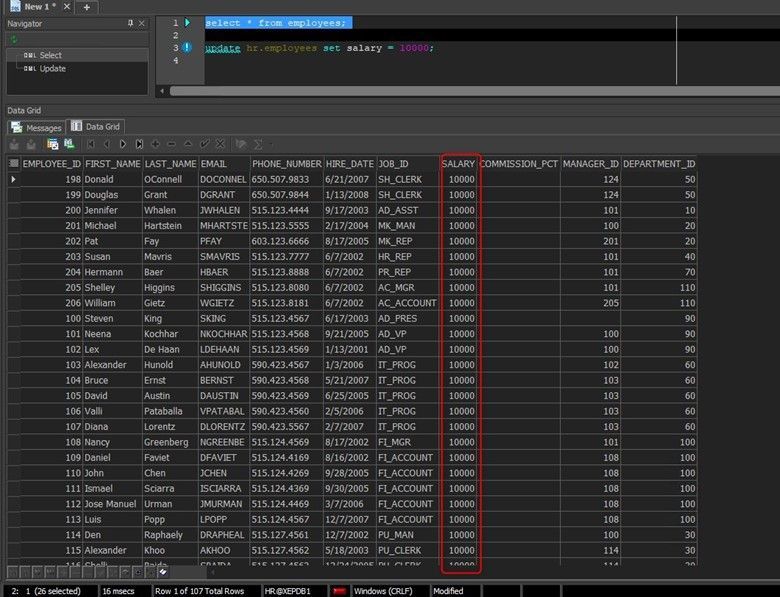Select the DML Update statement in Navigator
The height and width of the screenshot is (597, 780).
[x=45, y=69]
